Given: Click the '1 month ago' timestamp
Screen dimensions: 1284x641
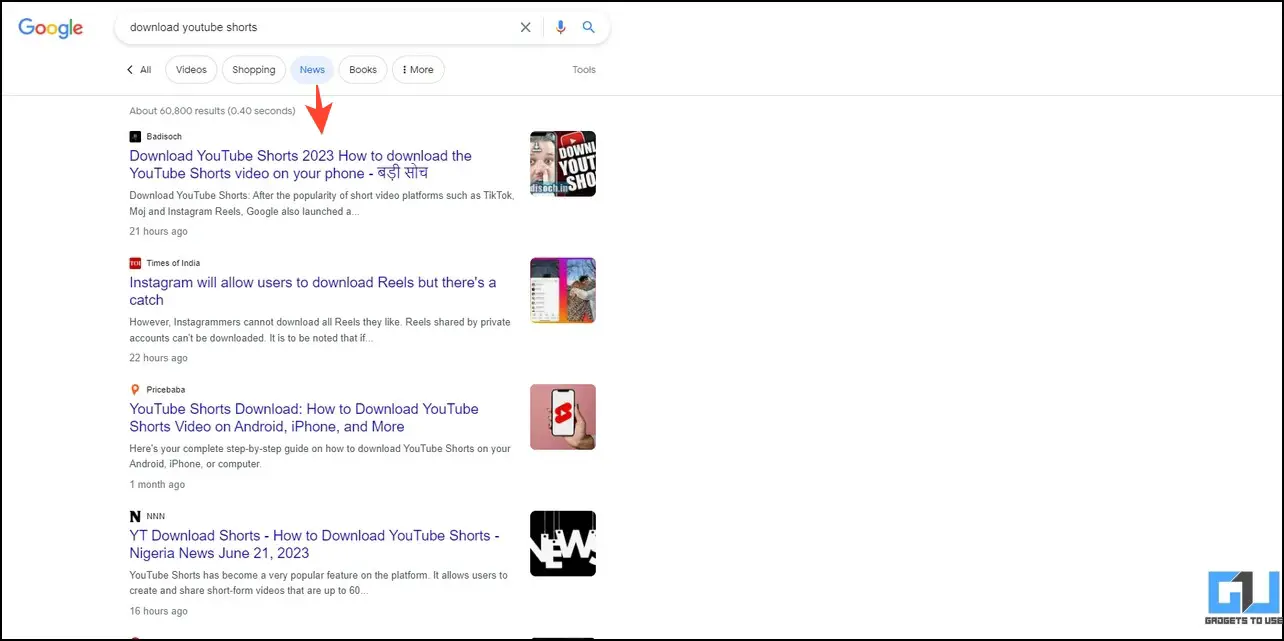Looking at the screenshot, I should [x=157, y=485].
